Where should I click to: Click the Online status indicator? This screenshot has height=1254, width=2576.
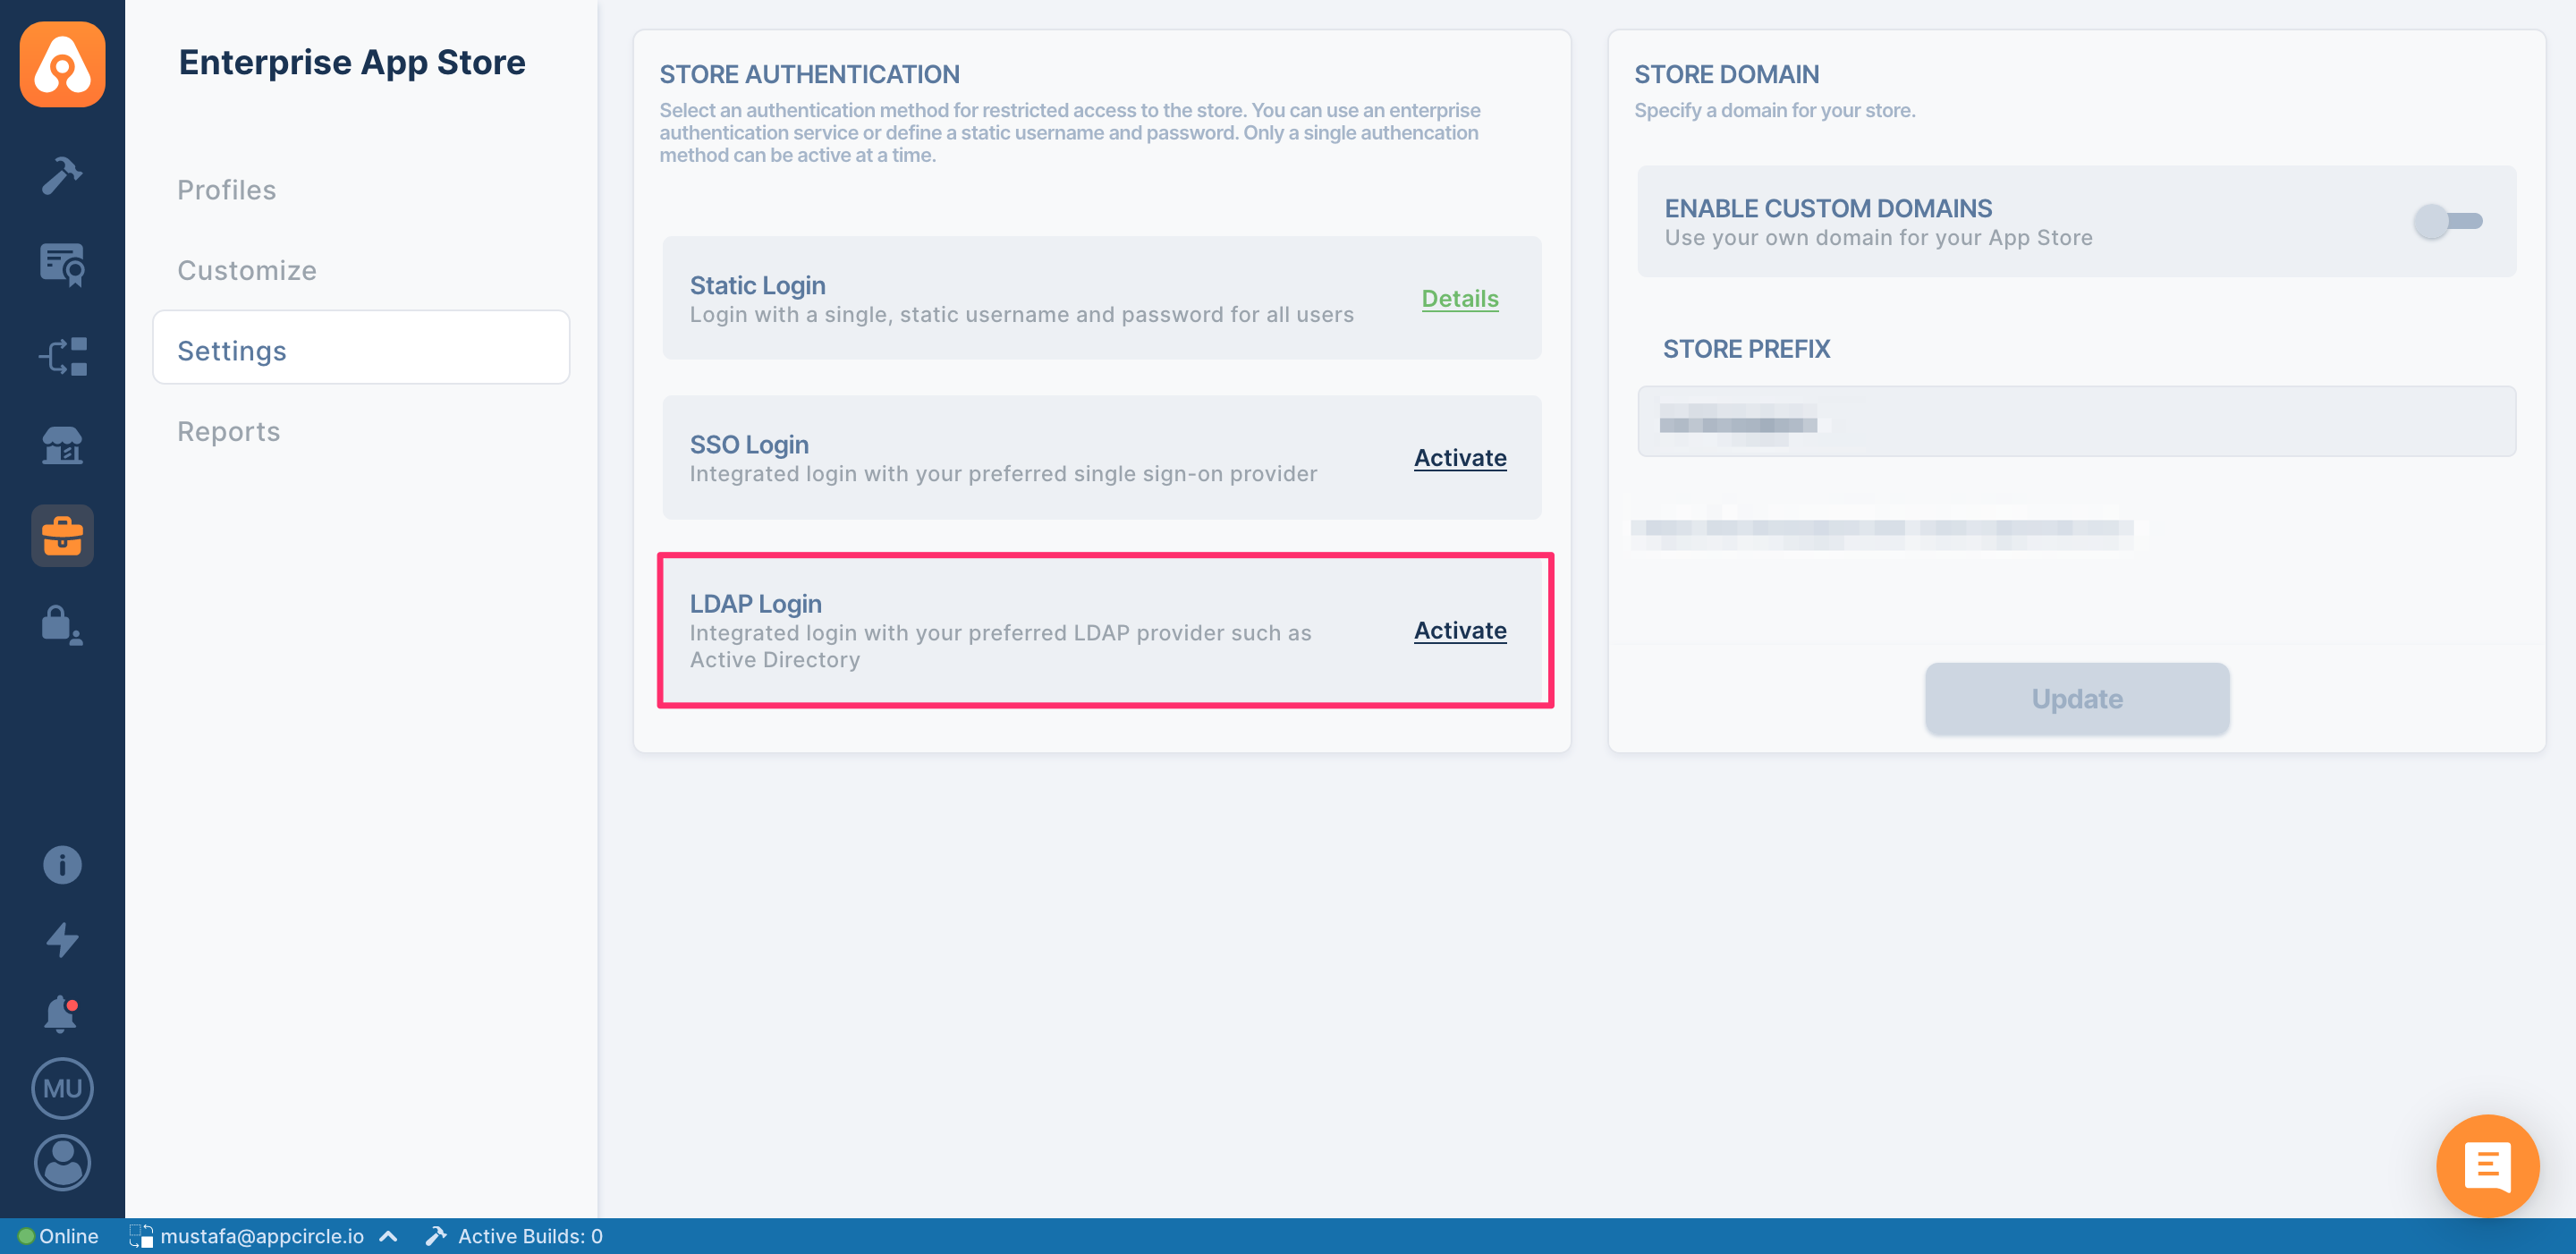[x=58, y=1236]
